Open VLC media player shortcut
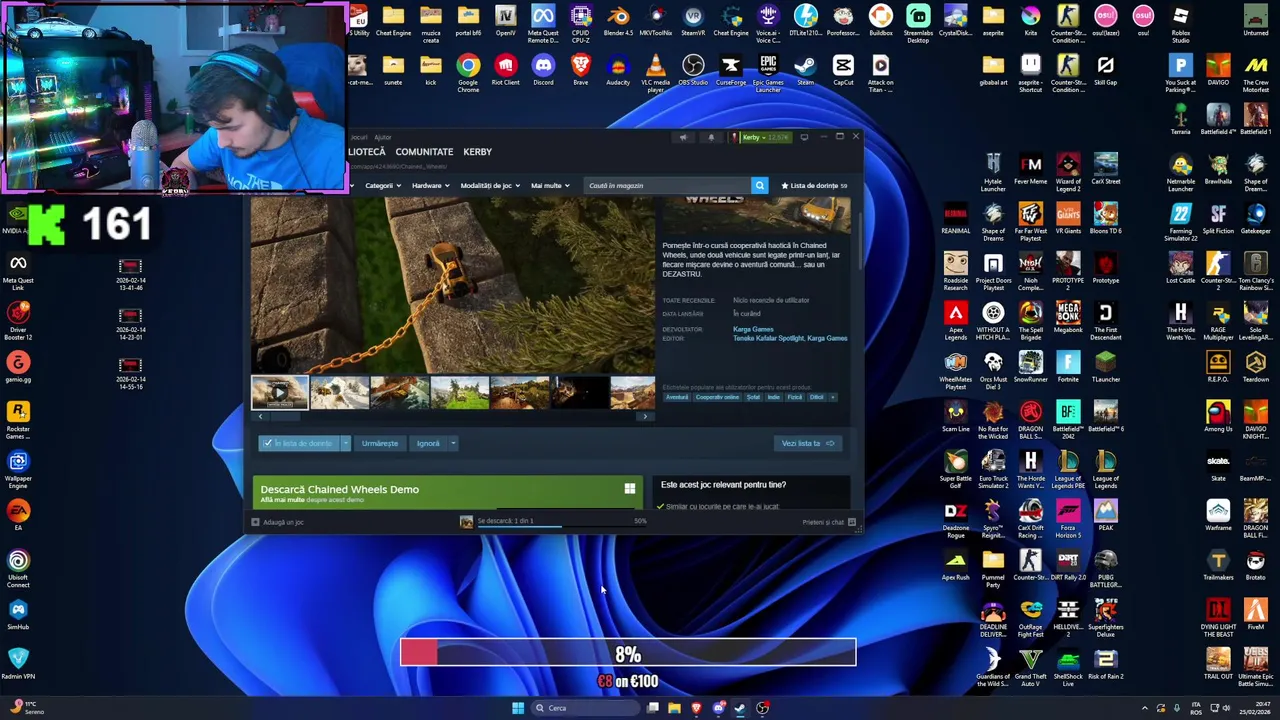The height and width of the screenshot is (720, 1280). coord(655,72)
